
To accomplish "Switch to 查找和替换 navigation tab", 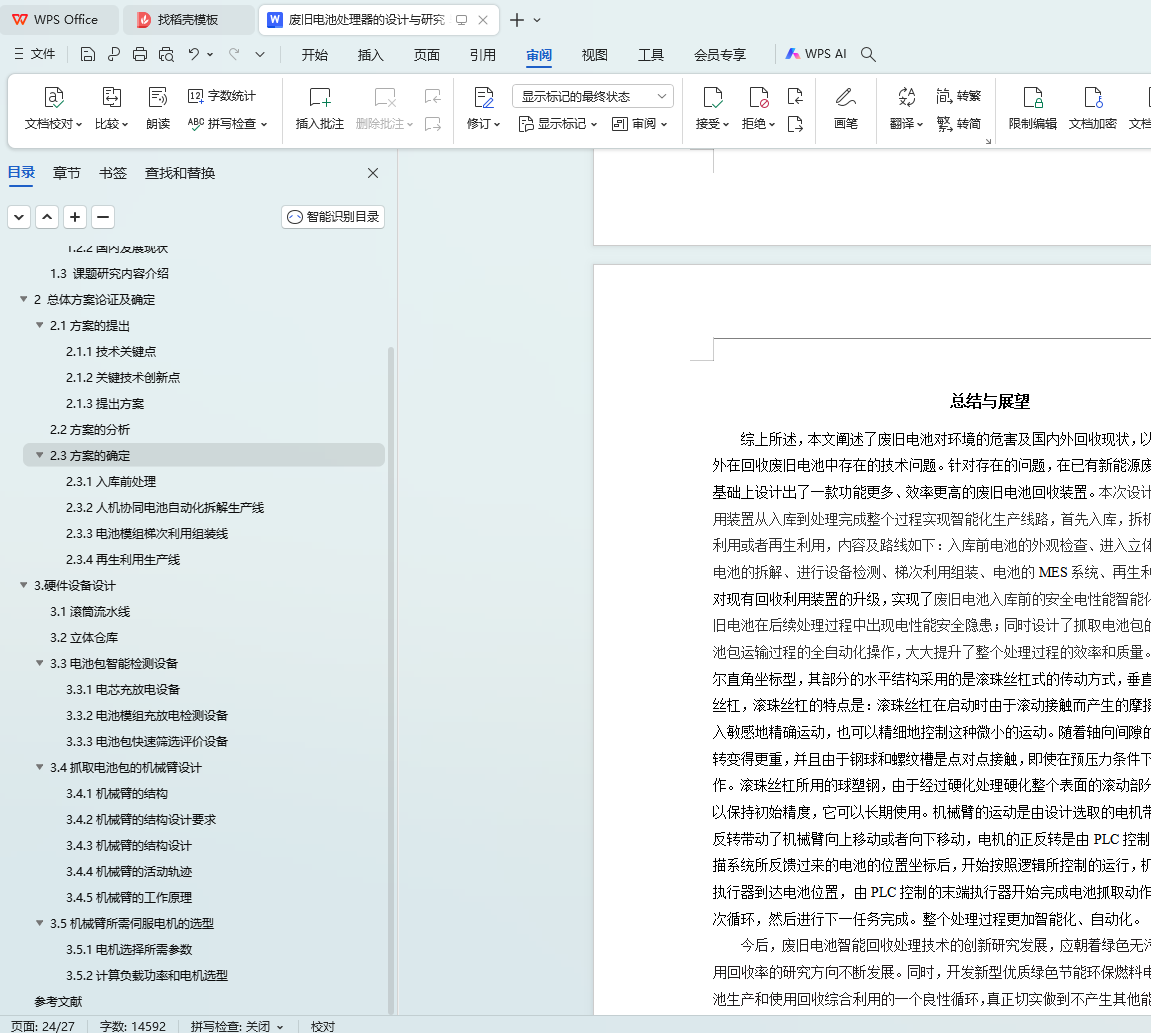I will pyautogui.click(x=180, y=173).
